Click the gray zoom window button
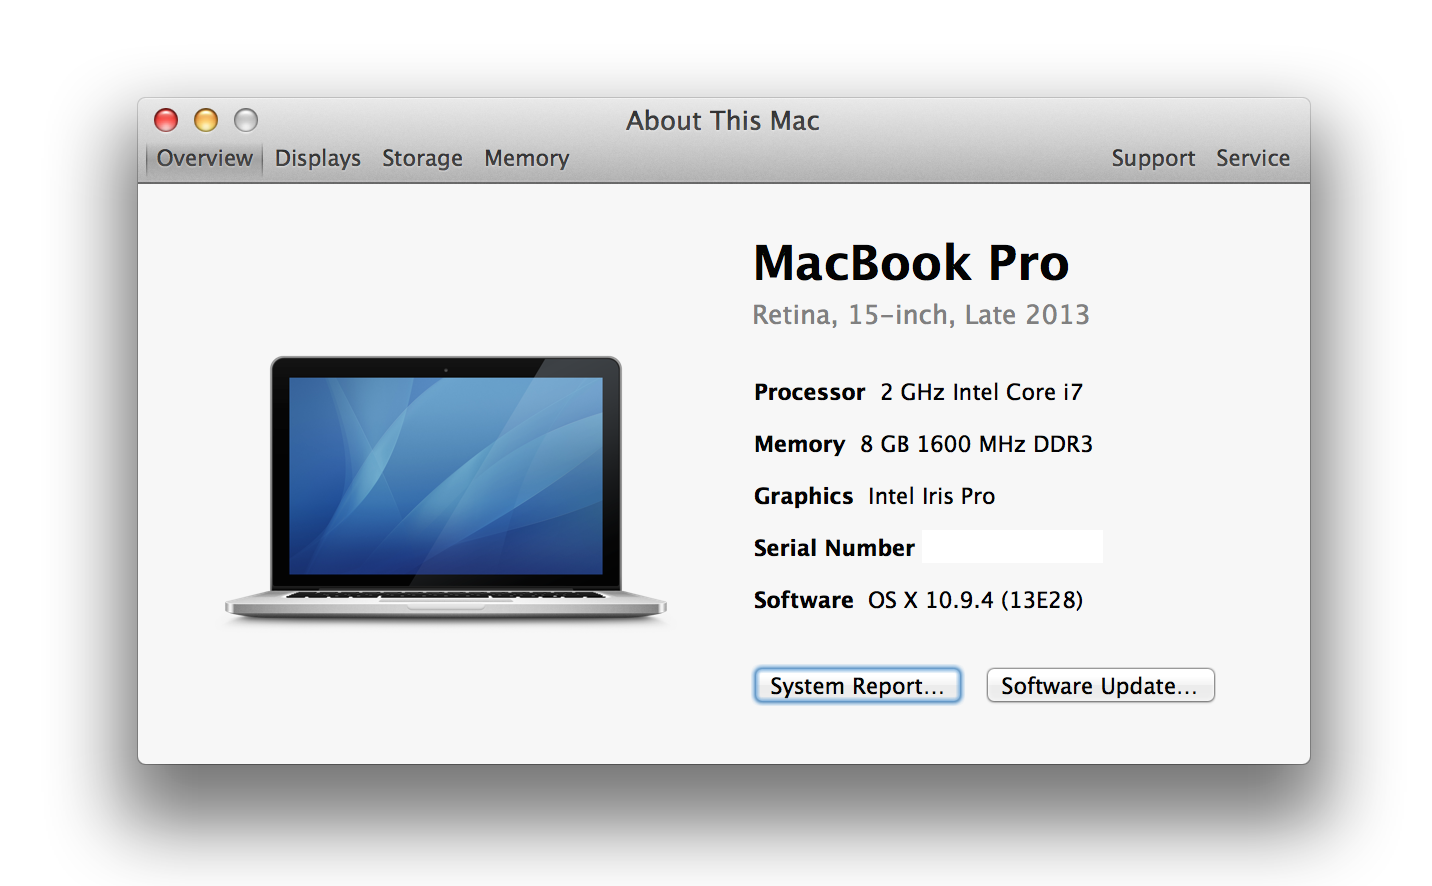The height and width of the screenshot is (886, 1432). [x=246, y=120]
